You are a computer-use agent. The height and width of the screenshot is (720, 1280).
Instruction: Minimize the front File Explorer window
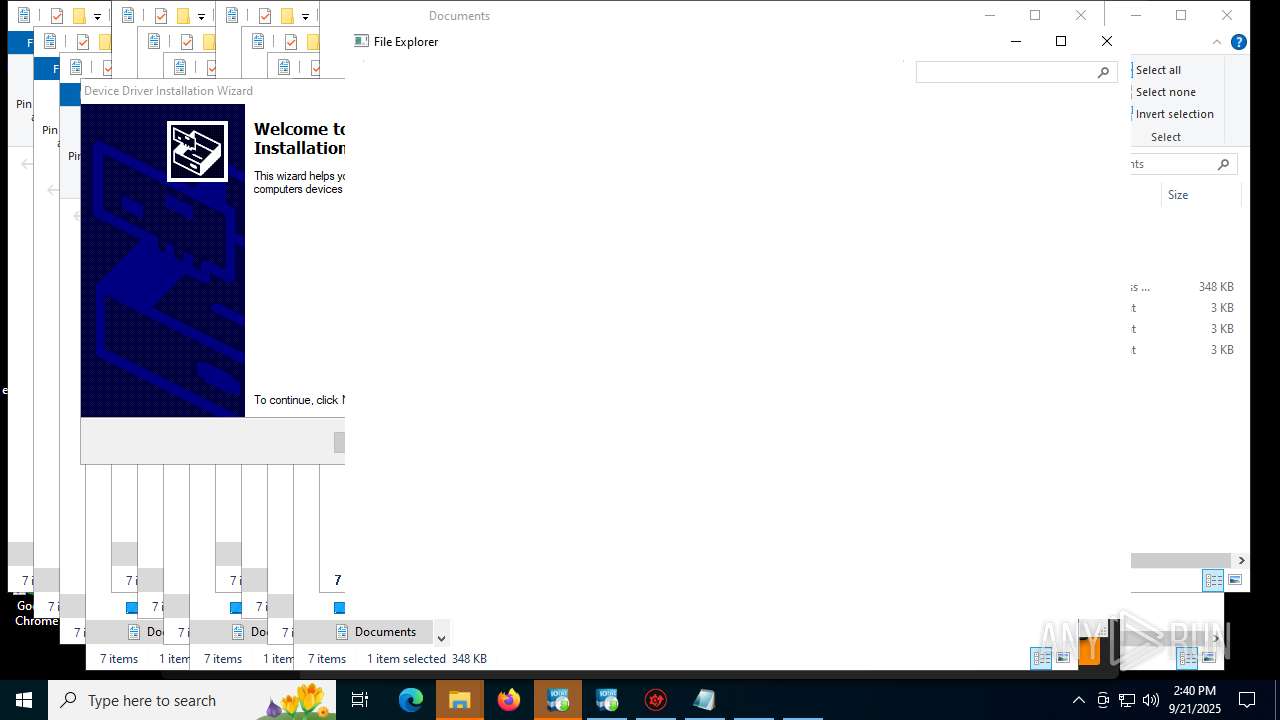click(1016, 41)
